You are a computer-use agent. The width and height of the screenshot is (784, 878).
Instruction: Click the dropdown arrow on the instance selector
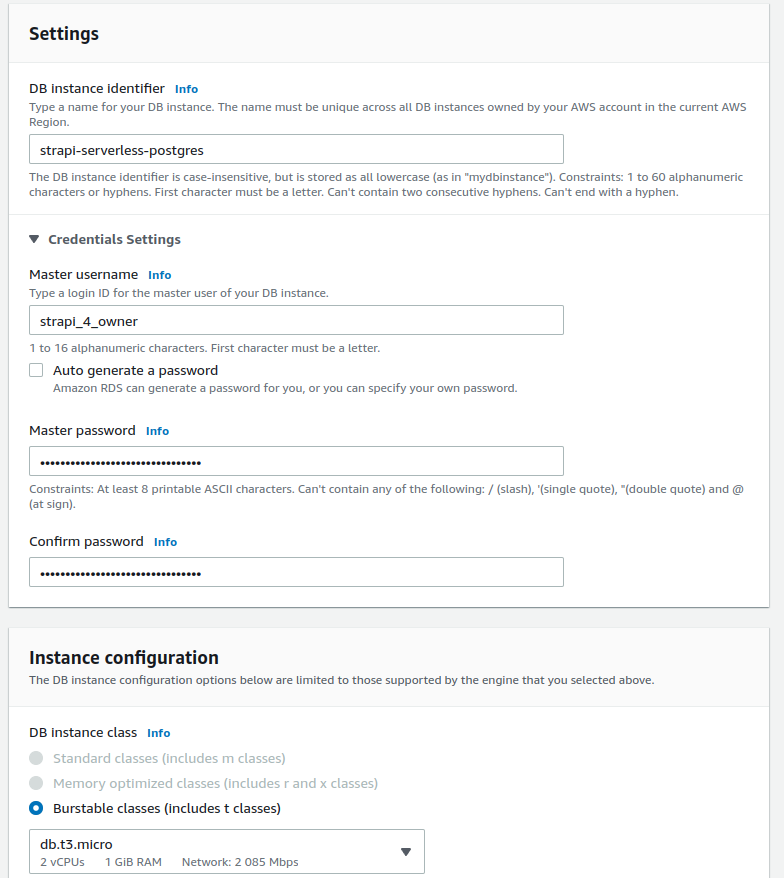pos(406,850)
